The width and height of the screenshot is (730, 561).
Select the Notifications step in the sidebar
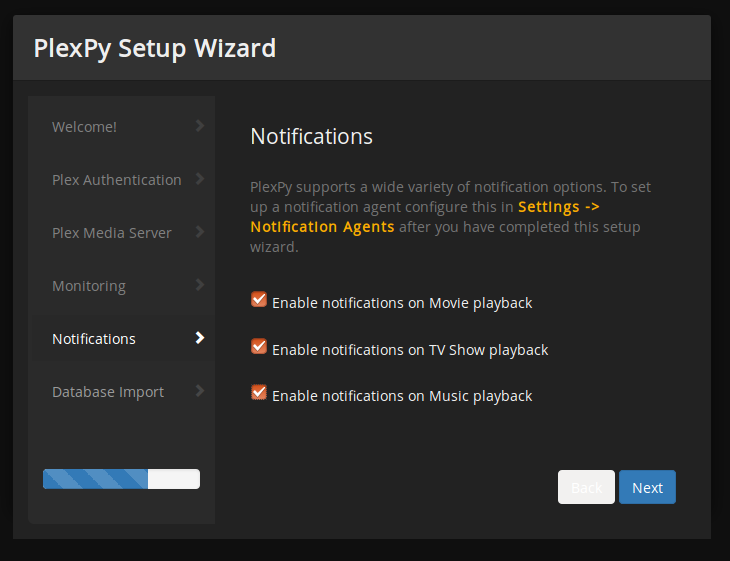pos(122,338)
